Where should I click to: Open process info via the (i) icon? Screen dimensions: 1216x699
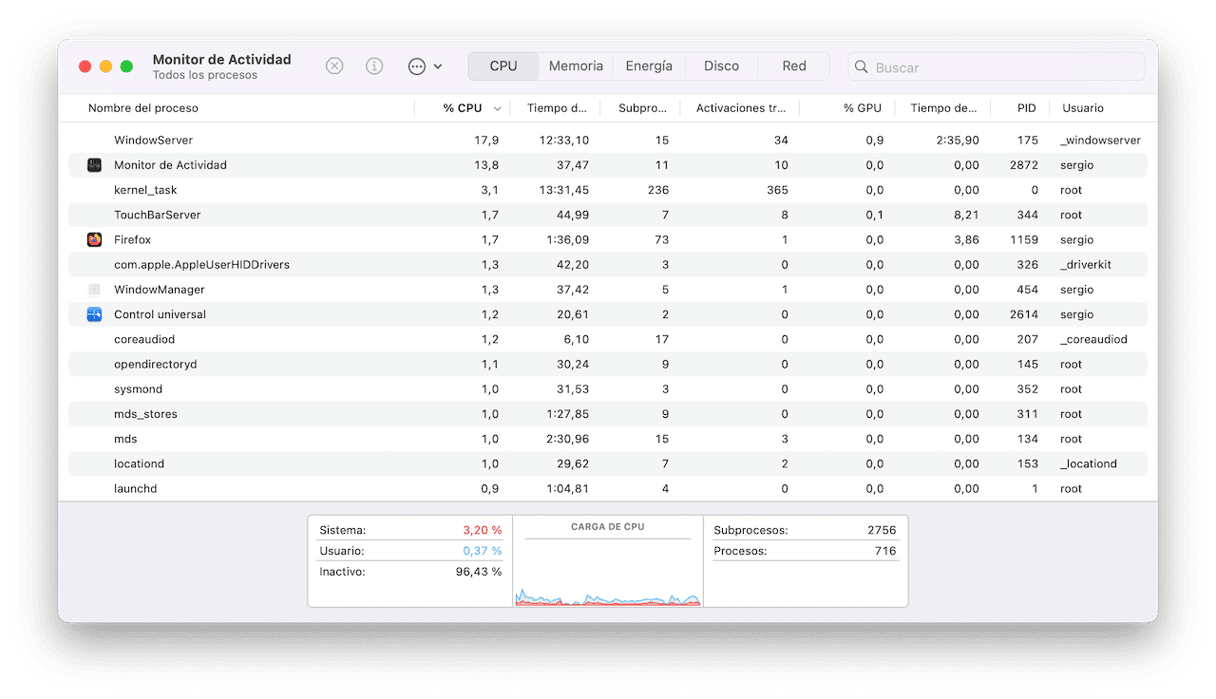[375, 66]
